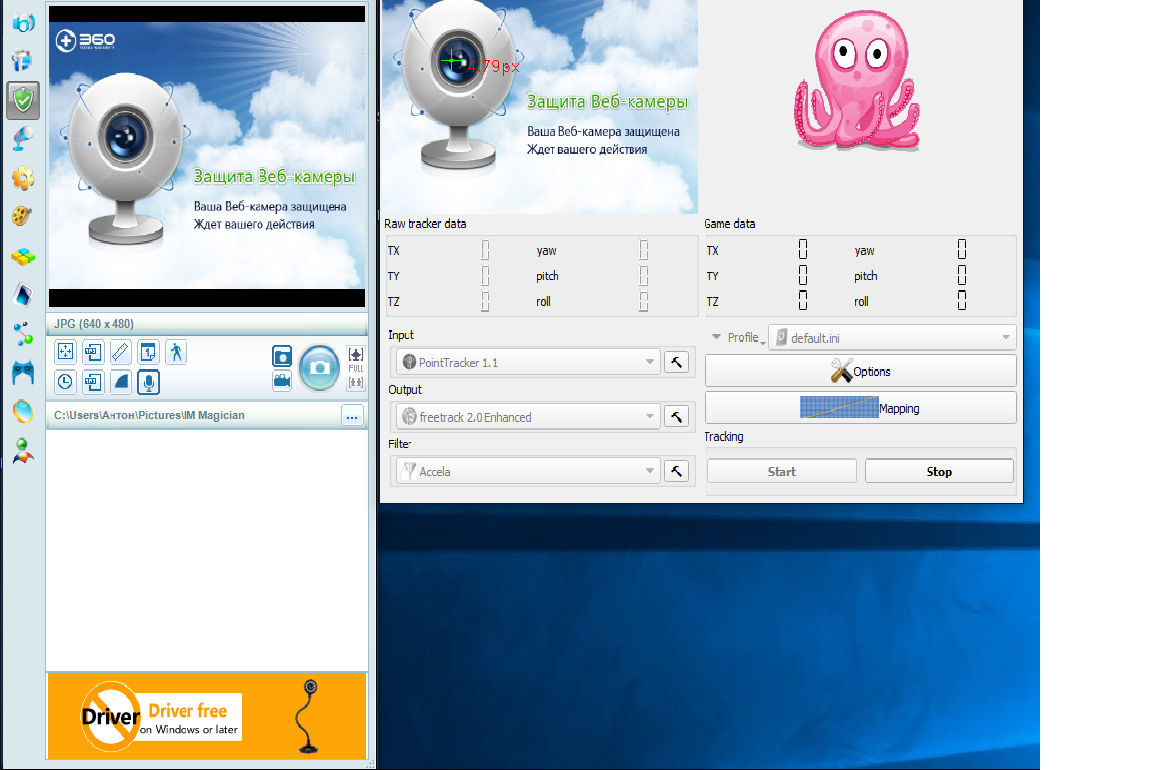Click the Stop tracking button
The width and height of the screenshot is (1152, 770).
[x=939, y=472]
